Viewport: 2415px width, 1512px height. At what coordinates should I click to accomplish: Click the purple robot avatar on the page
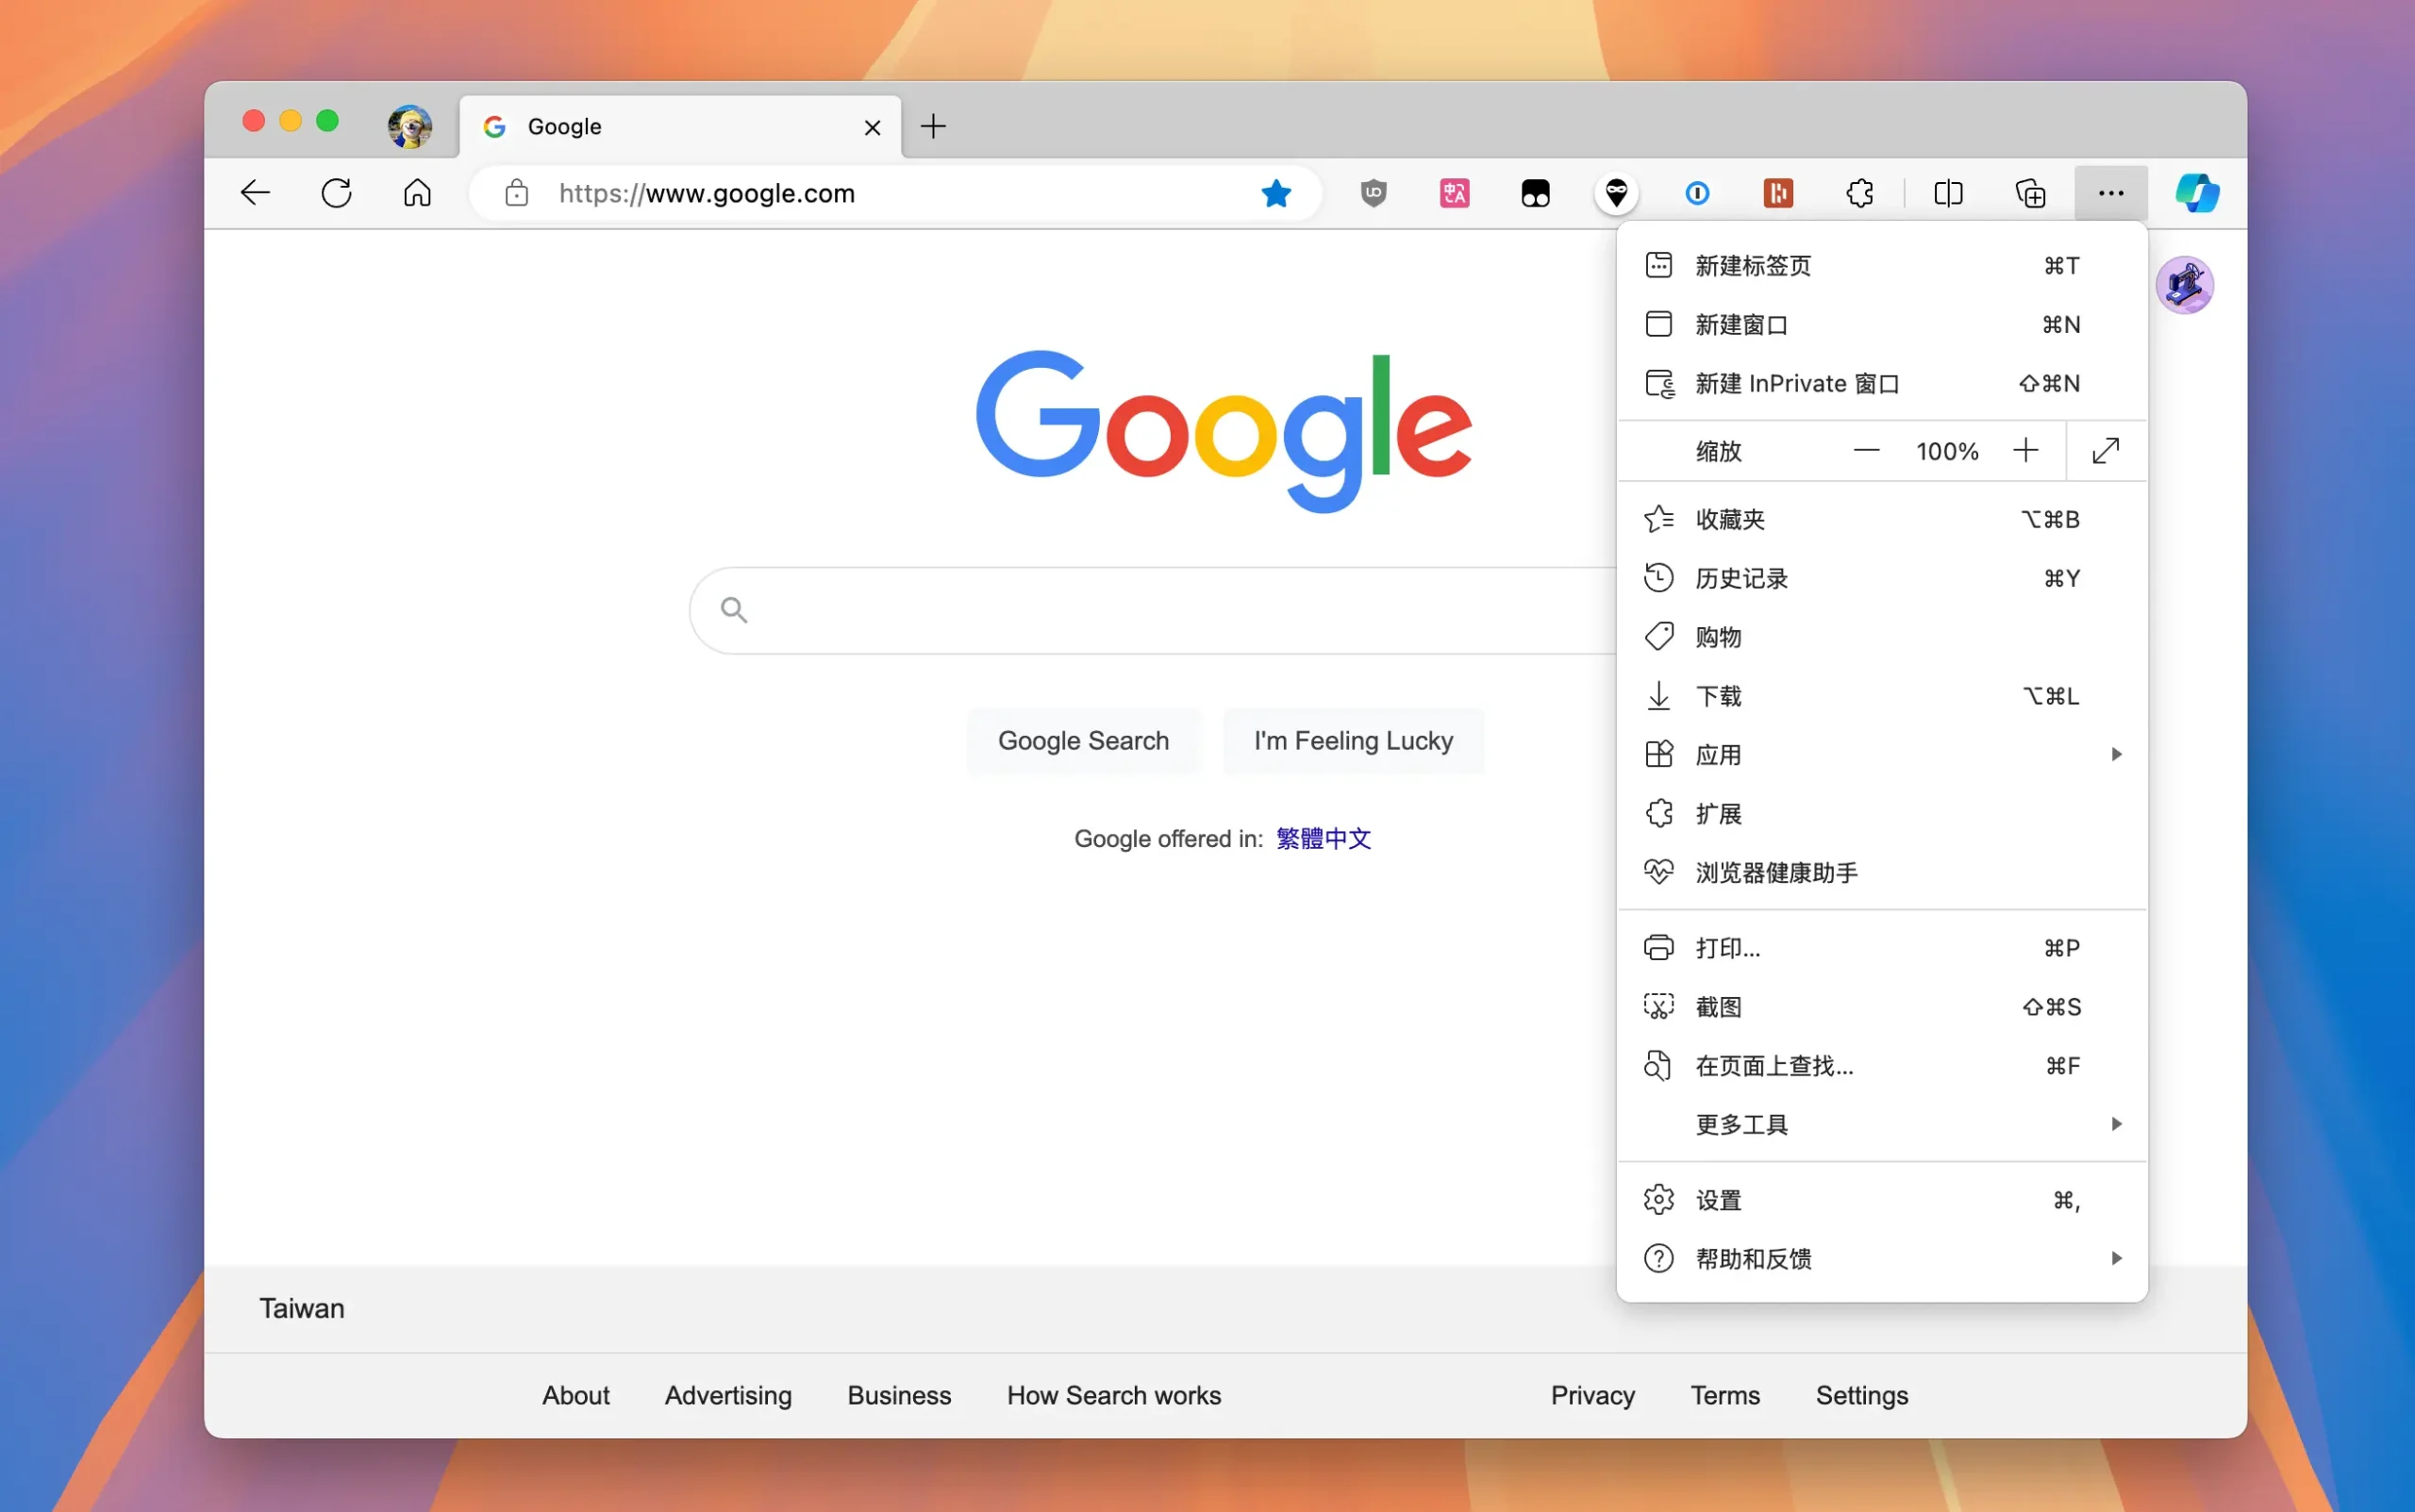[x=2185, y=285]
